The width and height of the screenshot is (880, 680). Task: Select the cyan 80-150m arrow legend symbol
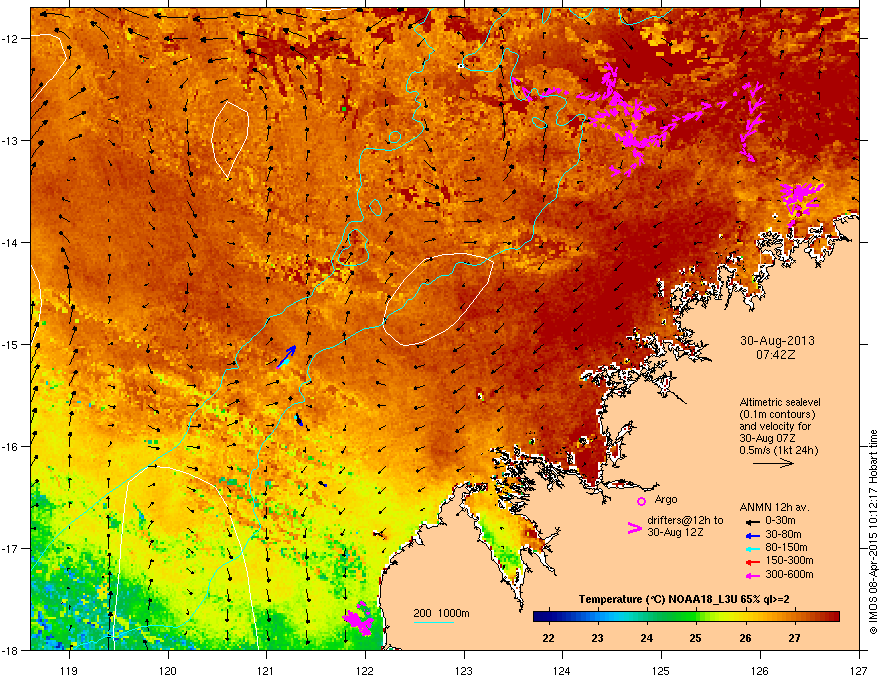752,548
